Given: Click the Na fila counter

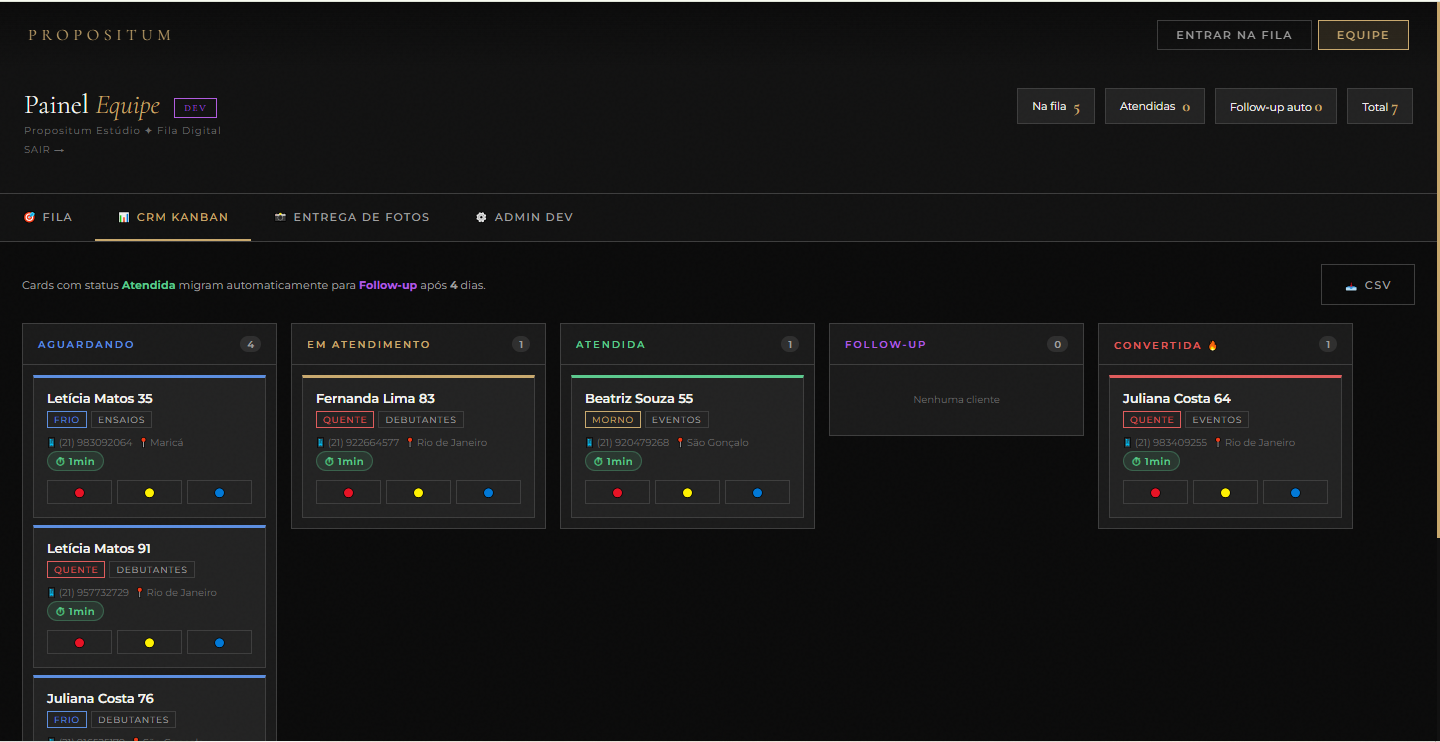Looking at the screenshot, I should pyautogui.click(x=1056, y=106).
